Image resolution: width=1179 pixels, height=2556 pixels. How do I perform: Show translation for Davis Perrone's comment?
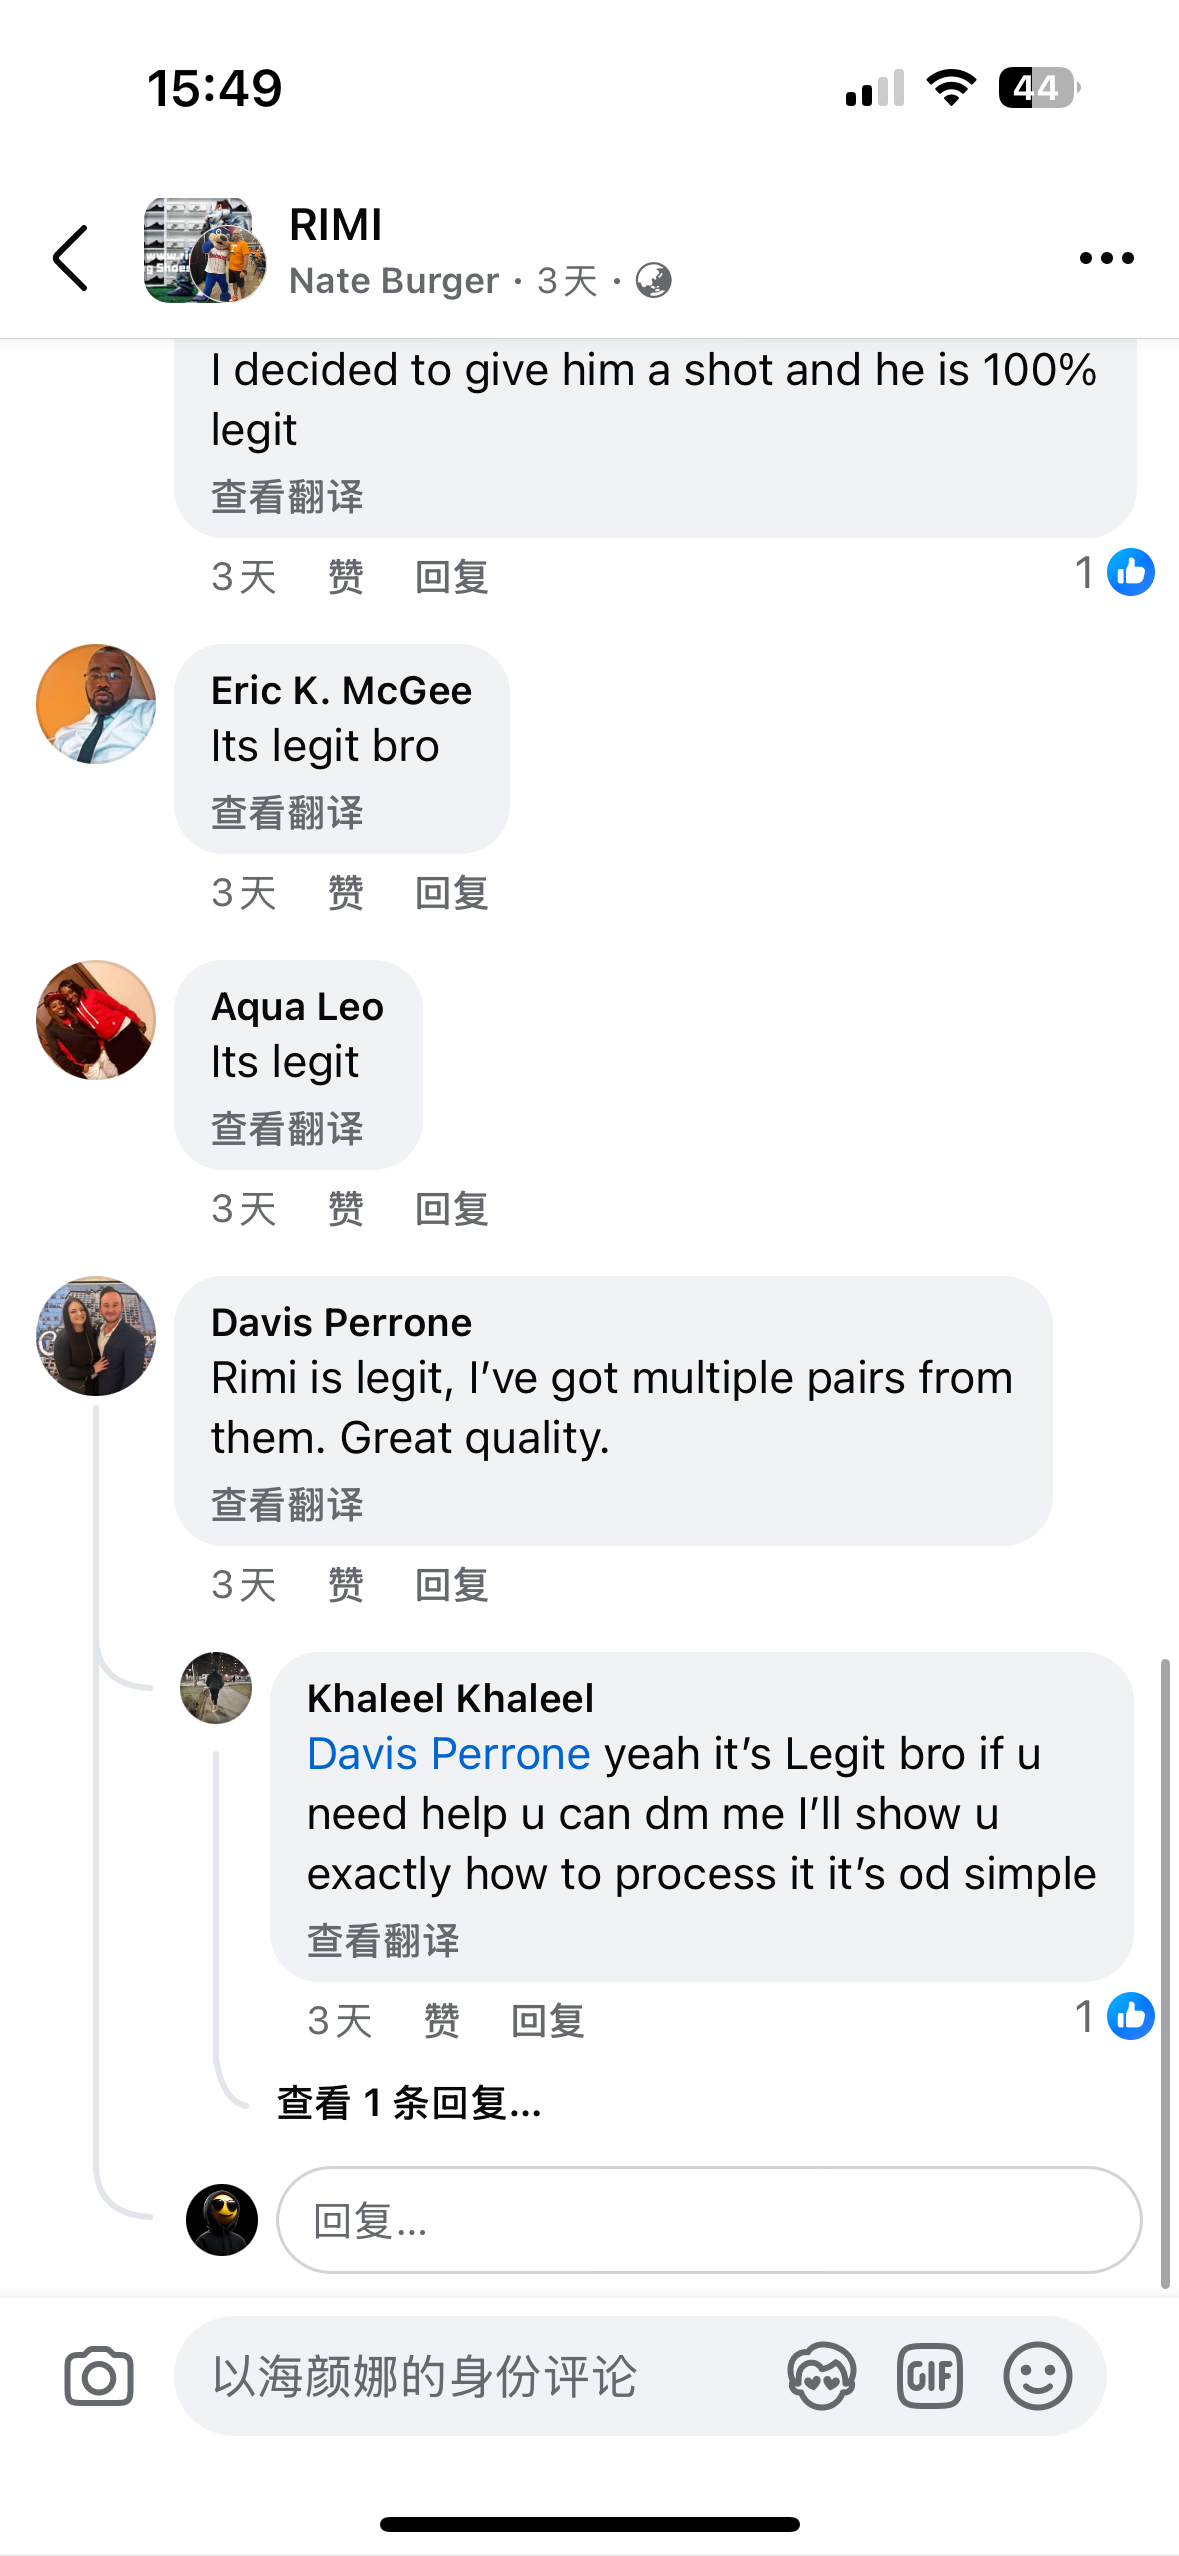coord(287,1505)
